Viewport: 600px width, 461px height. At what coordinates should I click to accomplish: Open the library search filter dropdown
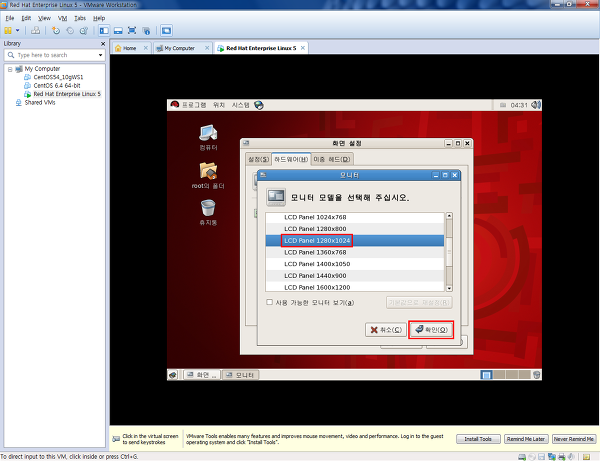point(100,55)
